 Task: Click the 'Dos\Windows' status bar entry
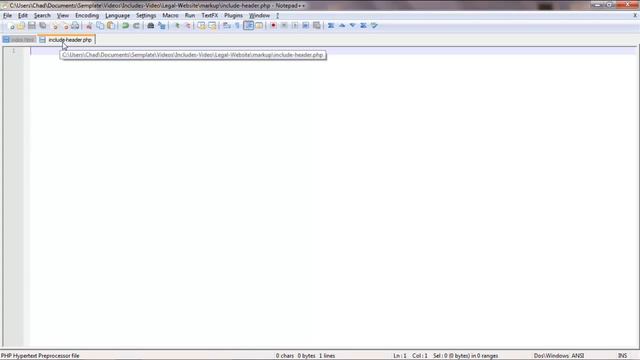pos(551,356)
